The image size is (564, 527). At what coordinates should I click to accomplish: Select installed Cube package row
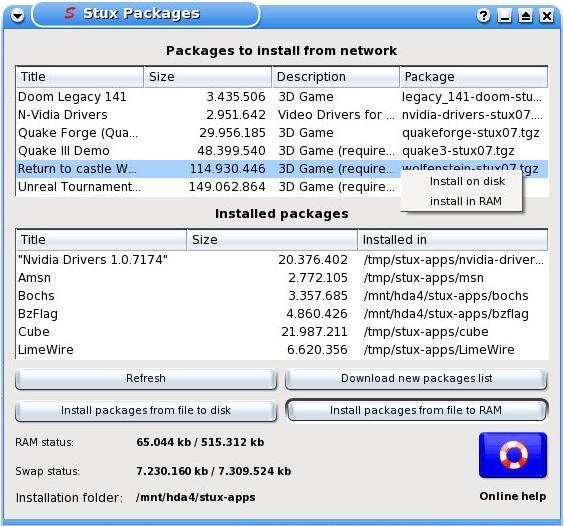click(x=282, y=332)
